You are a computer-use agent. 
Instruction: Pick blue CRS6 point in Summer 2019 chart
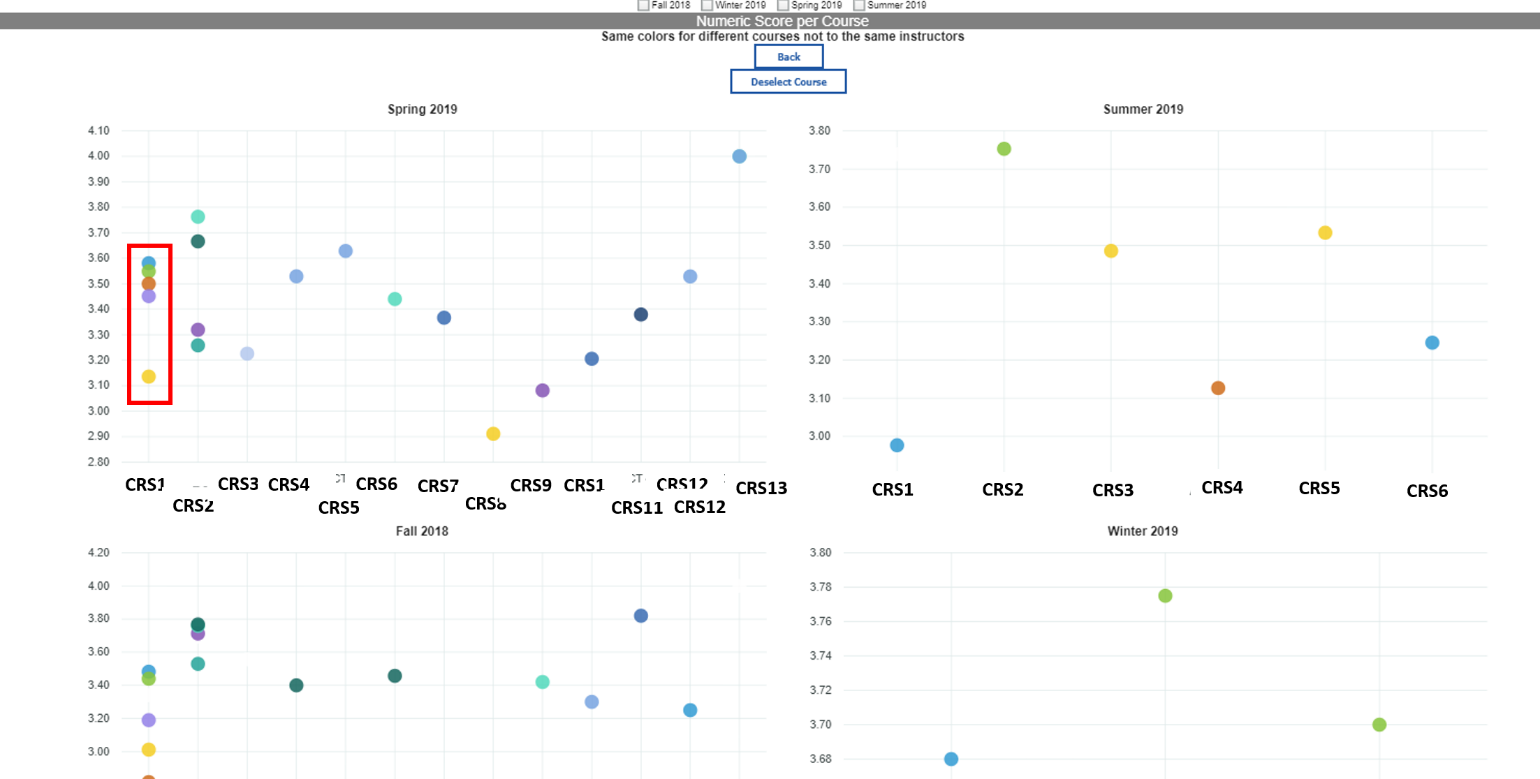1432,343
